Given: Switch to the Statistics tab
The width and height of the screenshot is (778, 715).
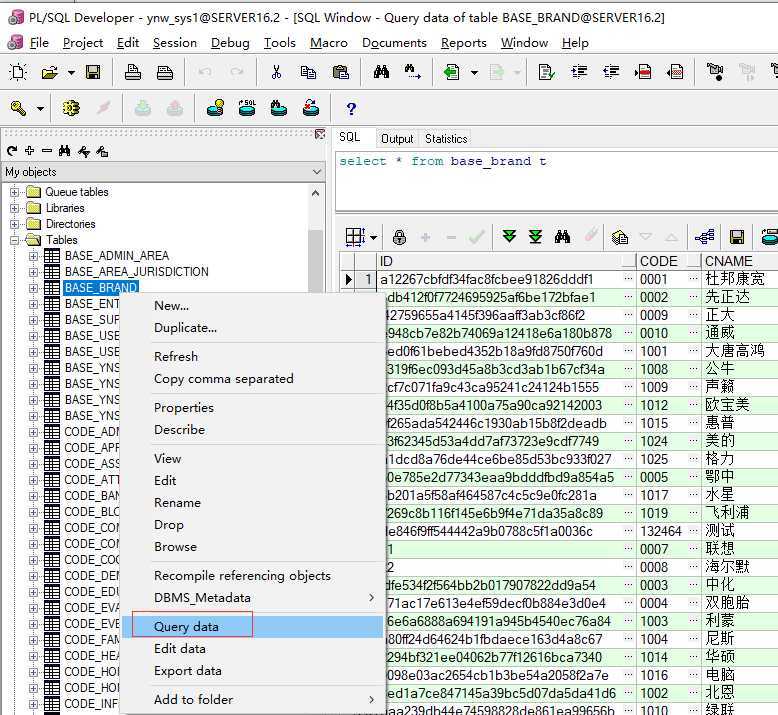Looking at the screenshot, I should 446,138.
